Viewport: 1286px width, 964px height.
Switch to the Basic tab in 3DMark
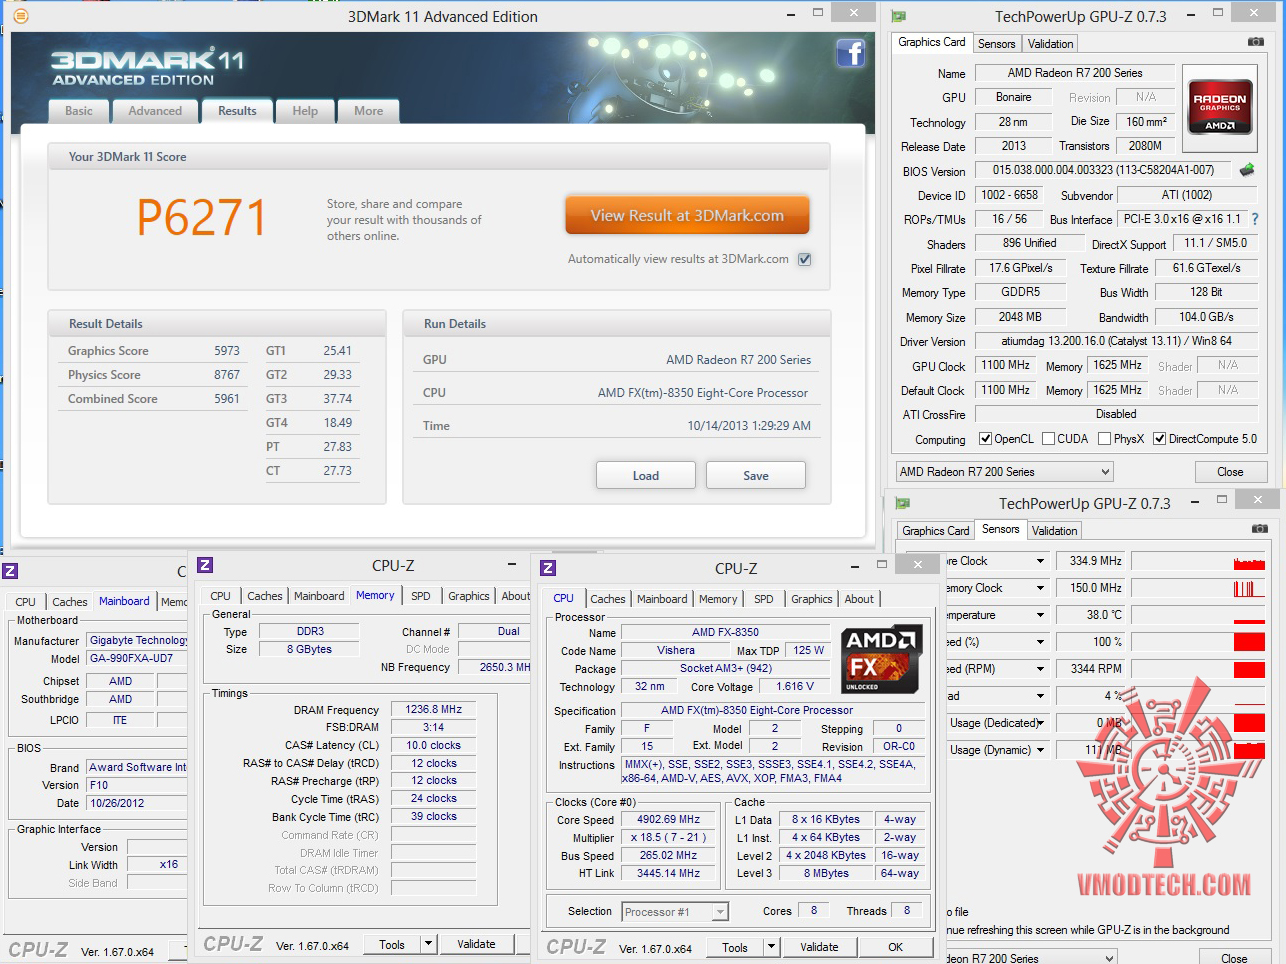point(79,111)
